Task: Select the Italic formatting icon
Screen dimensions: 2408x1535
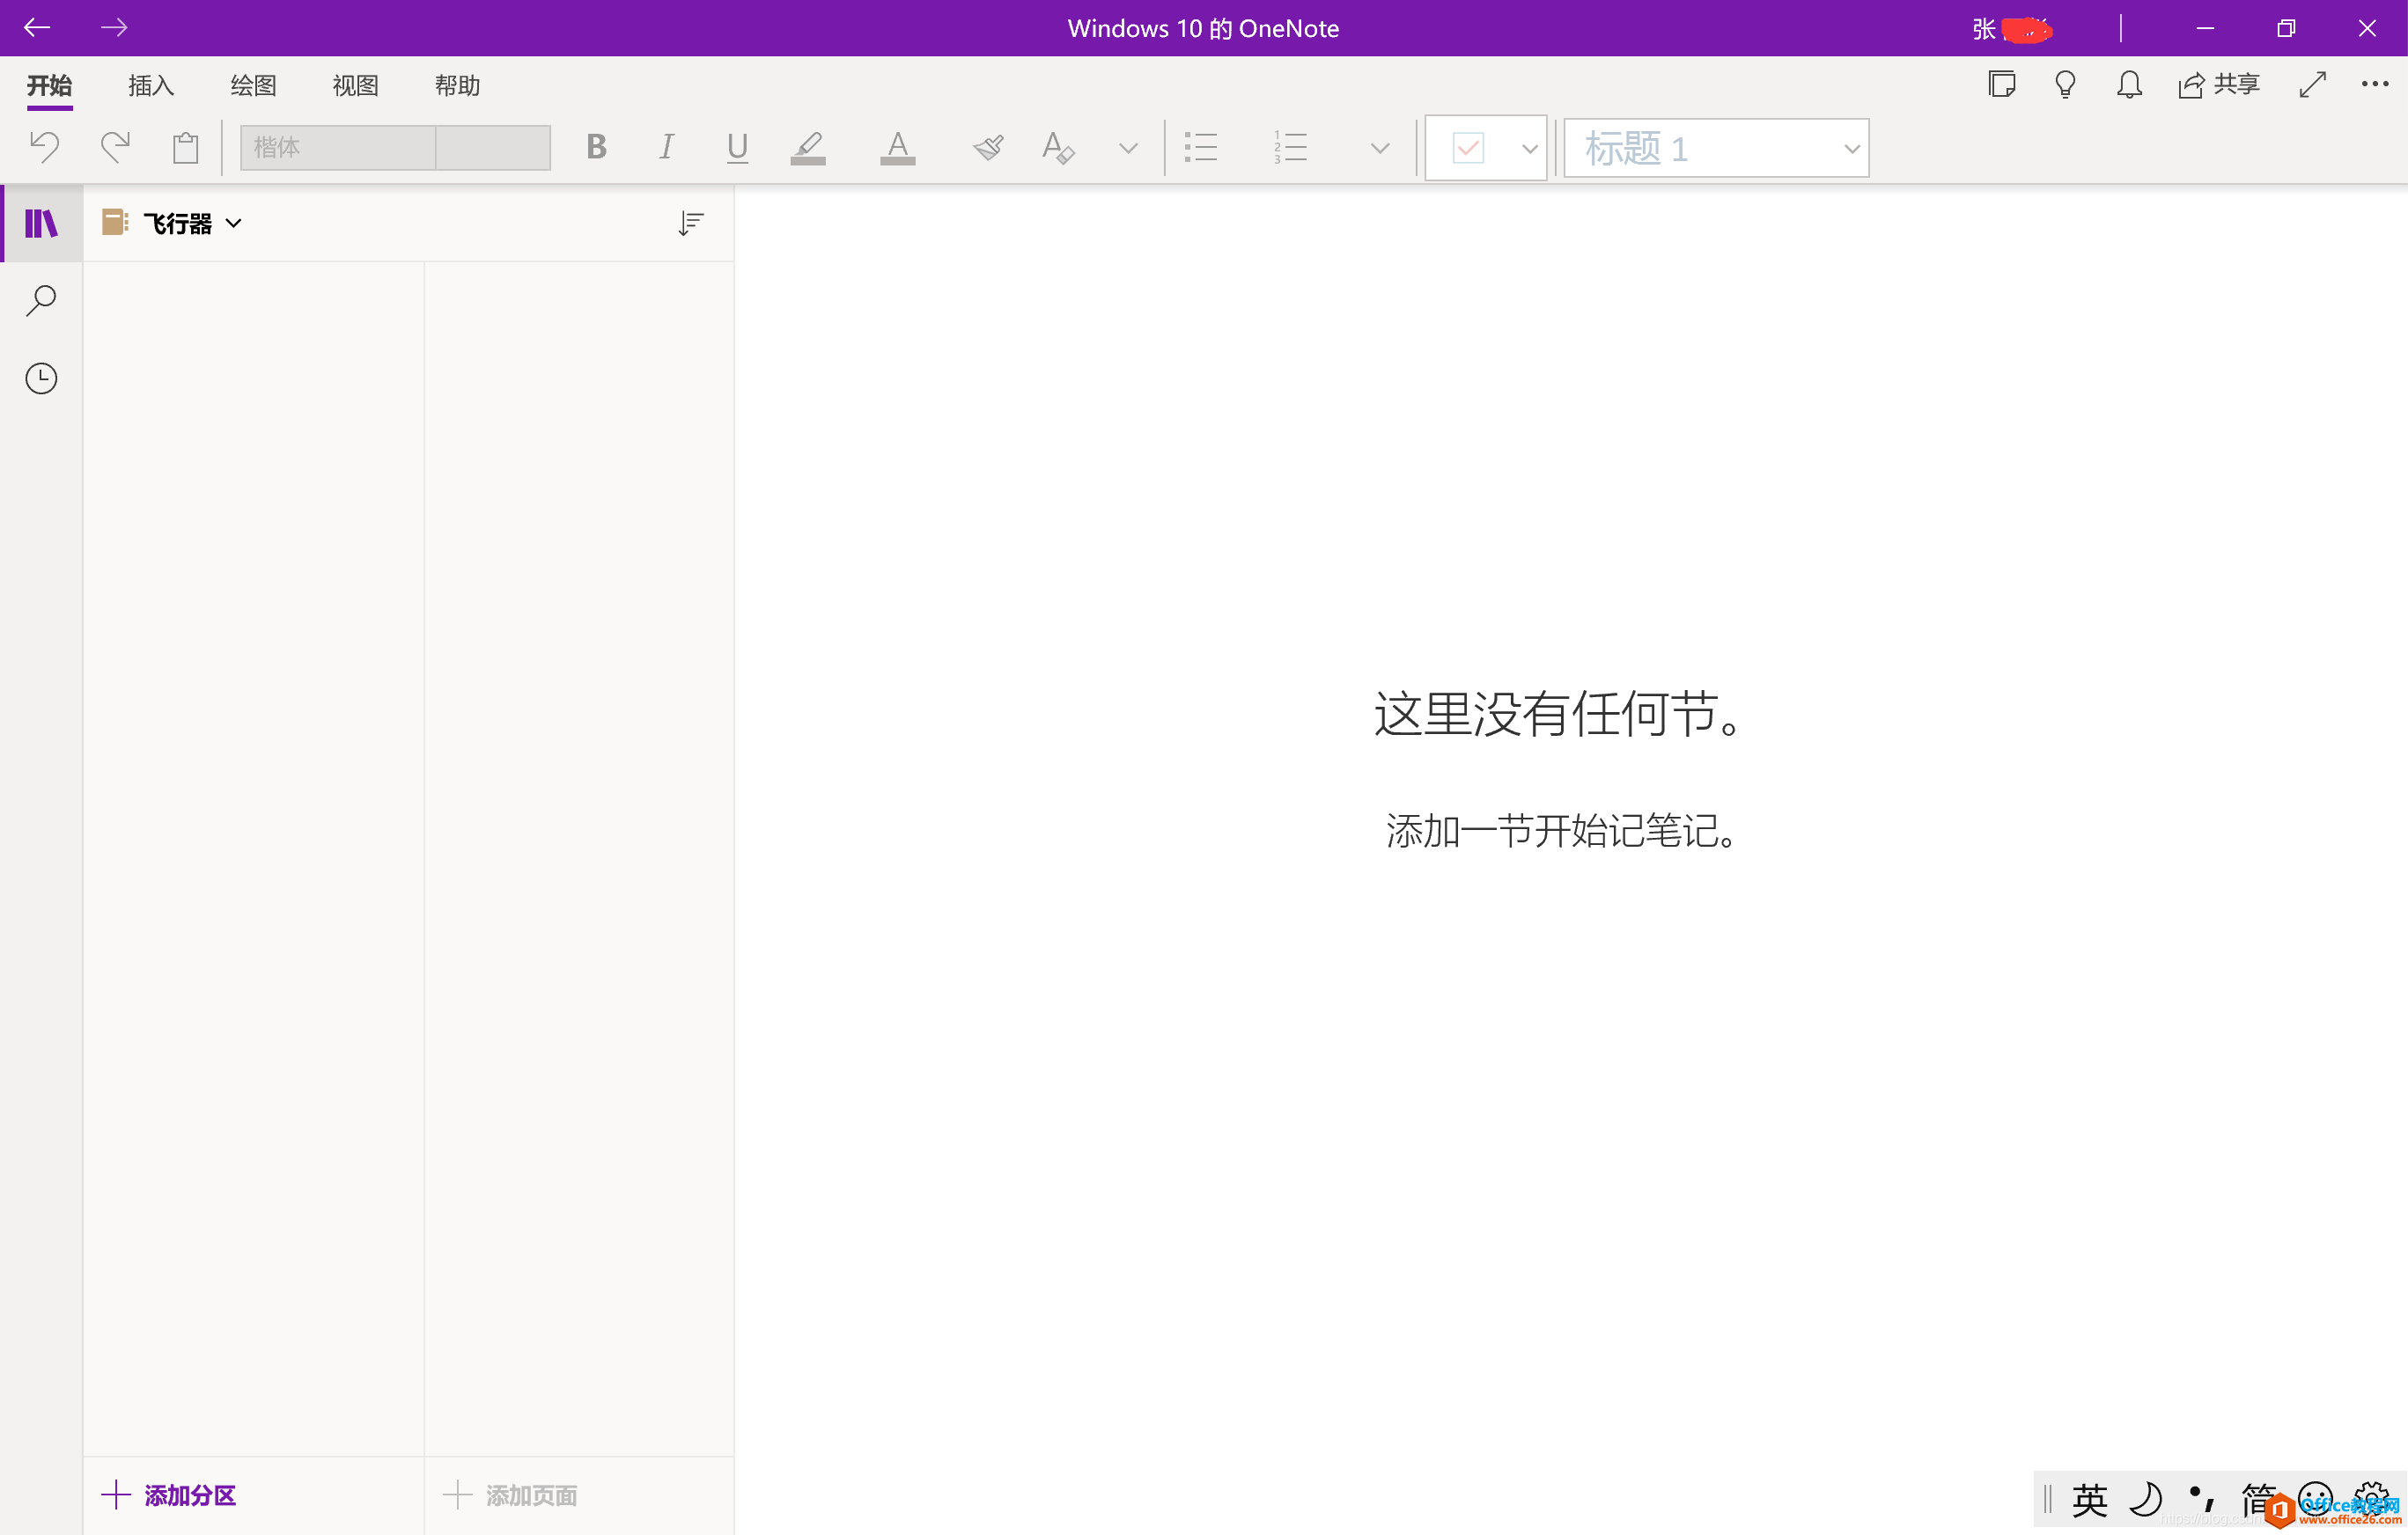Action: point(667,147)
